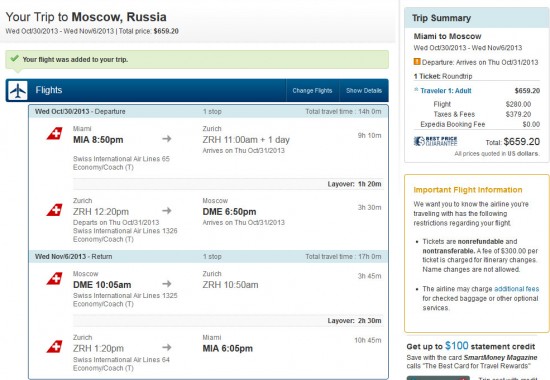
Task: Click the Best Price Guarantee badge
Action: (435, 141)
